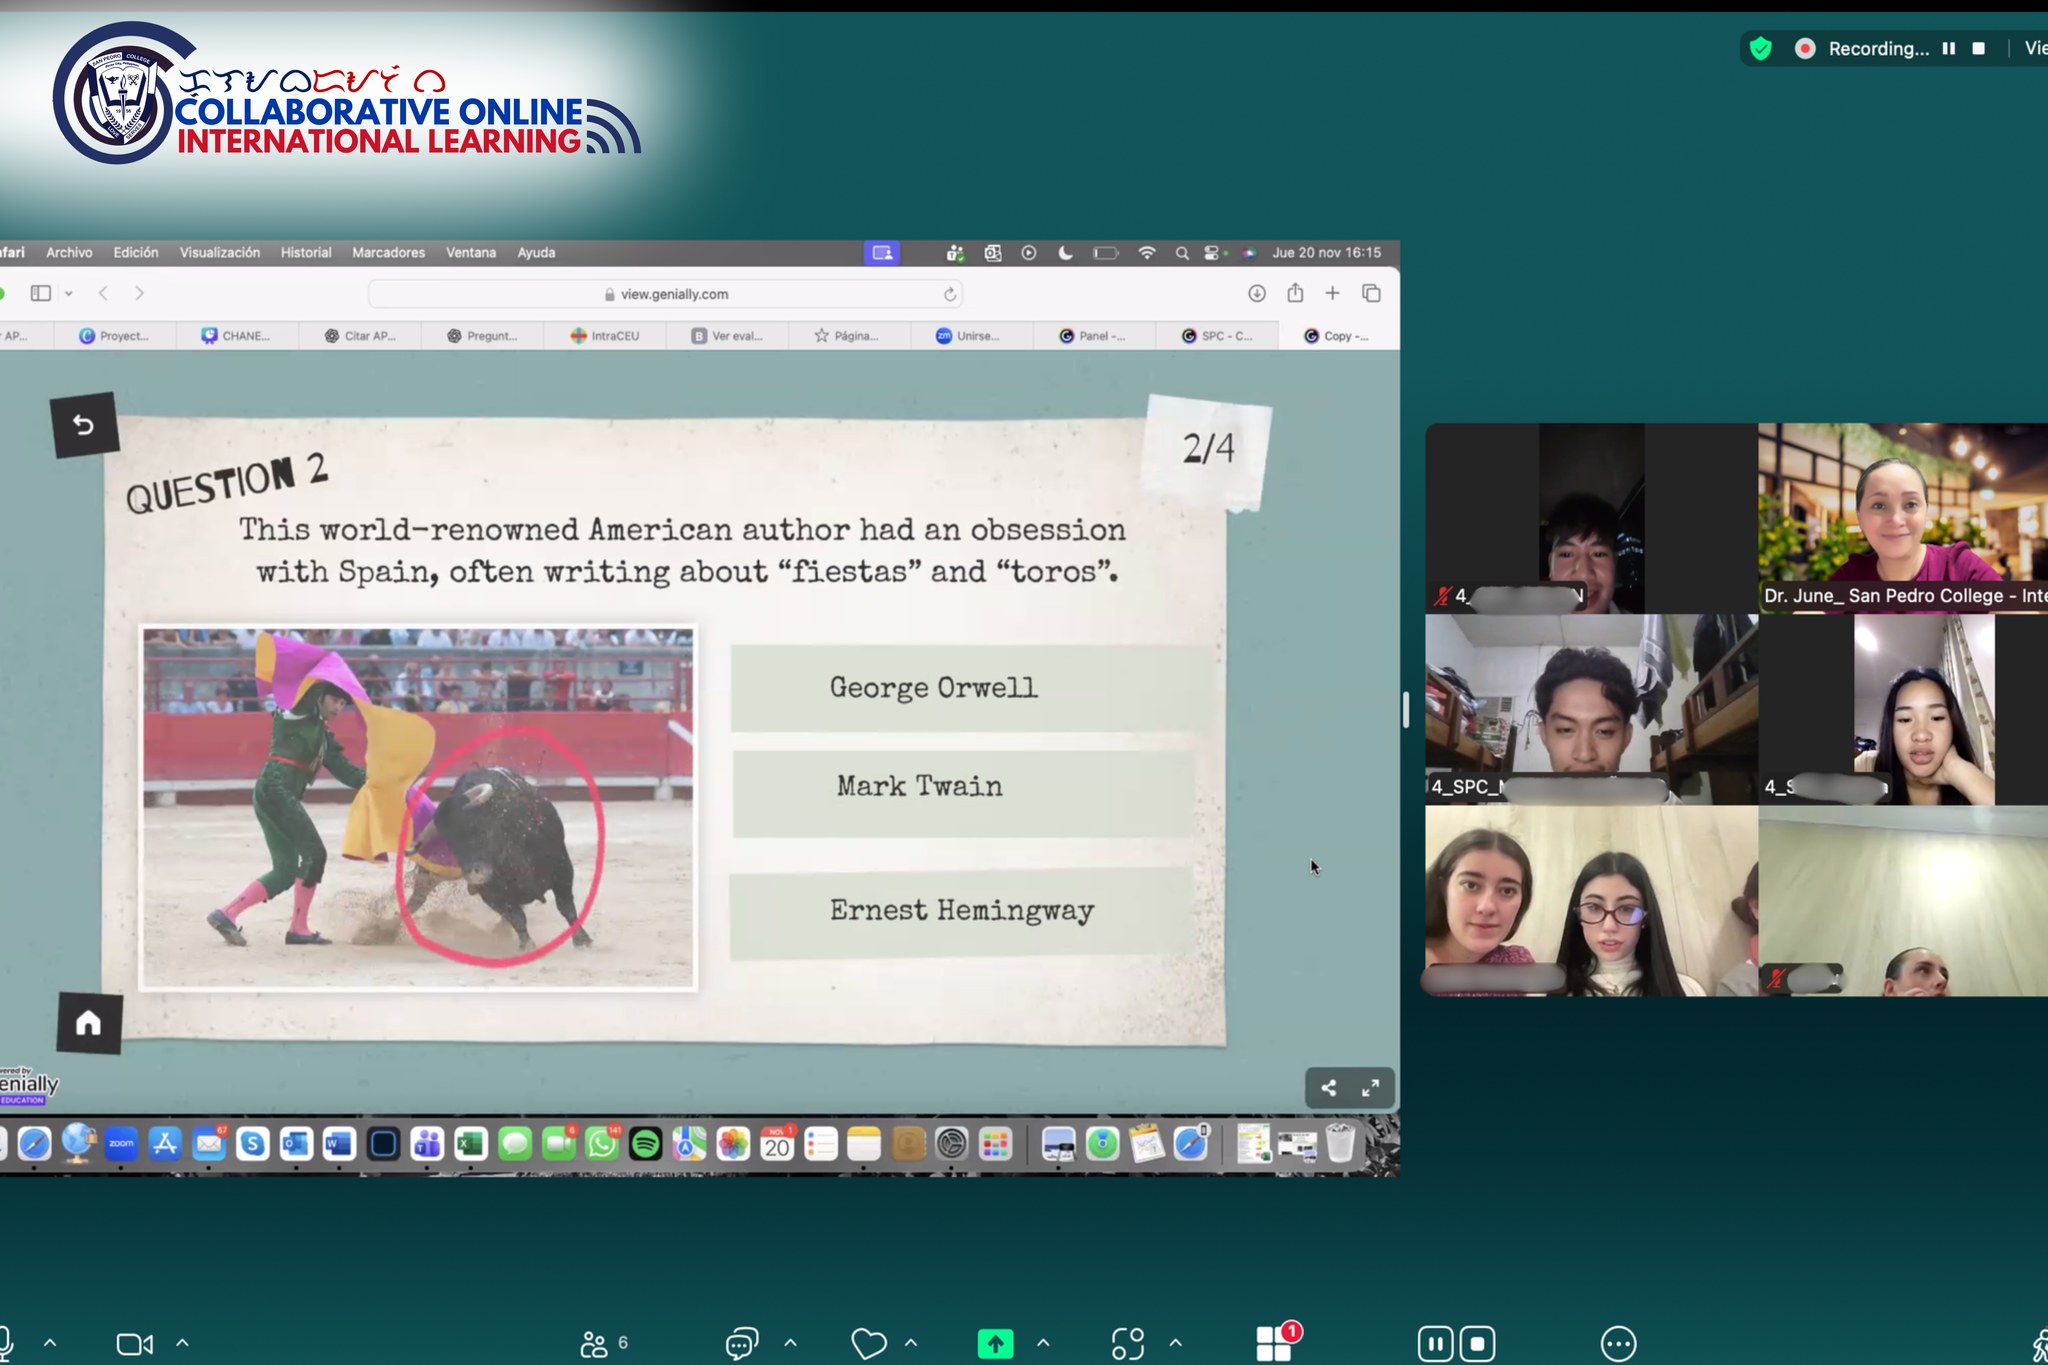The height and width of the screenshot is (1365, 2048).
Task: Add a new Safari tab with plus
Action: [x=1332, y=293]
